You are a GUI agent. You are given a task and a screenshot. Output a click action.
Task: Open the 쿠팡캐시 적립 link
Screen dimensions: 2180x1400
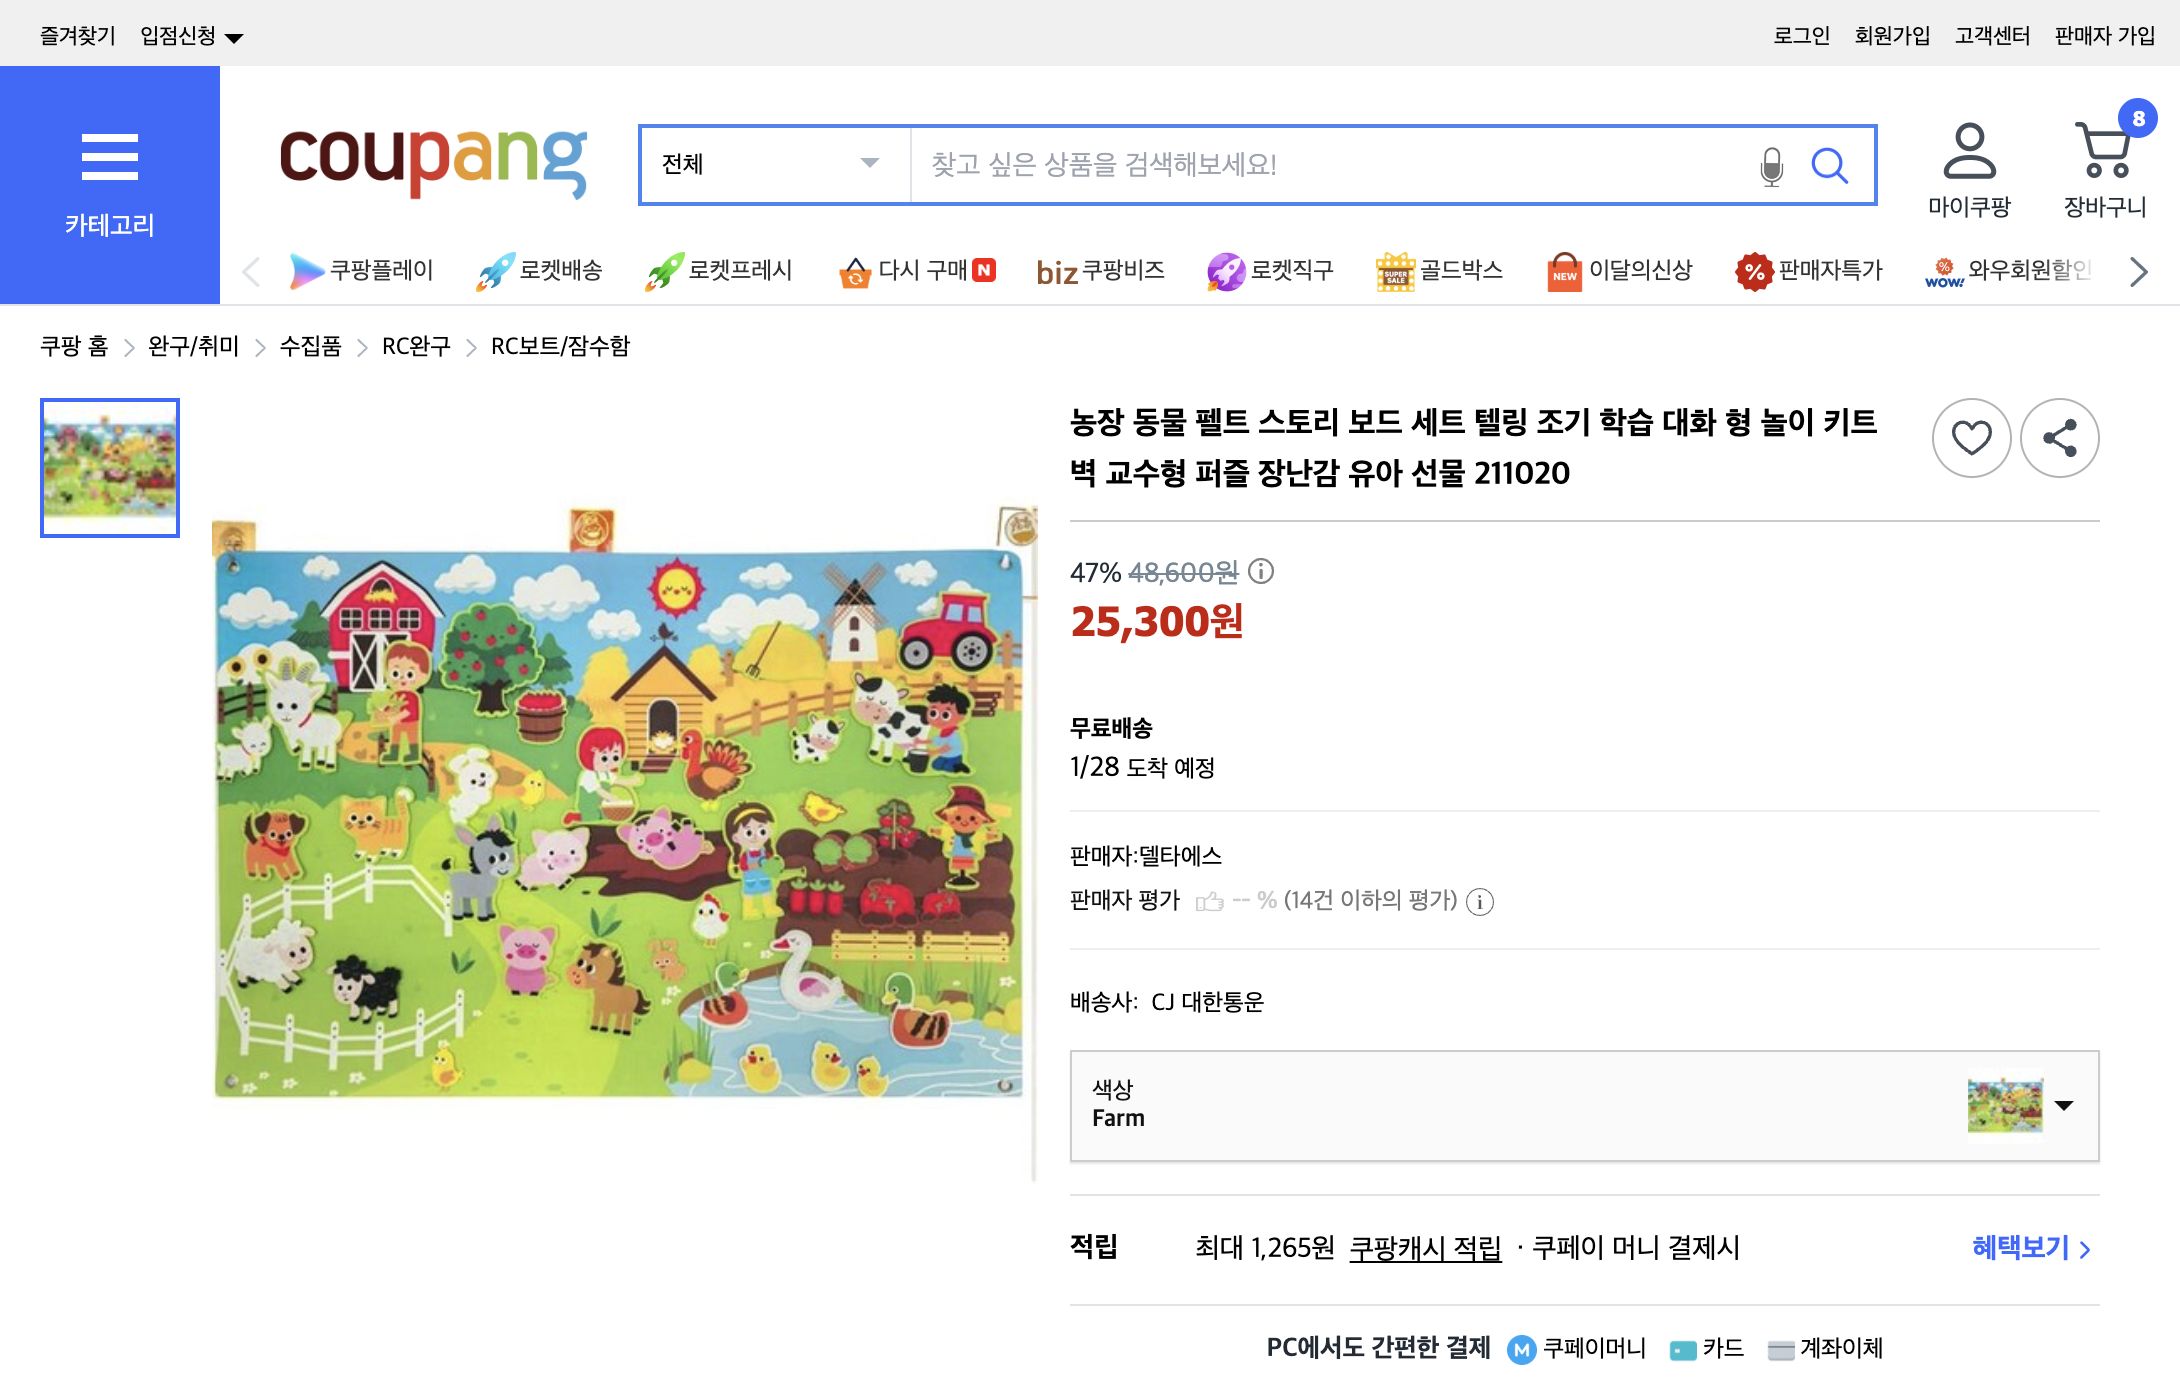(x=1427, y=1248)
